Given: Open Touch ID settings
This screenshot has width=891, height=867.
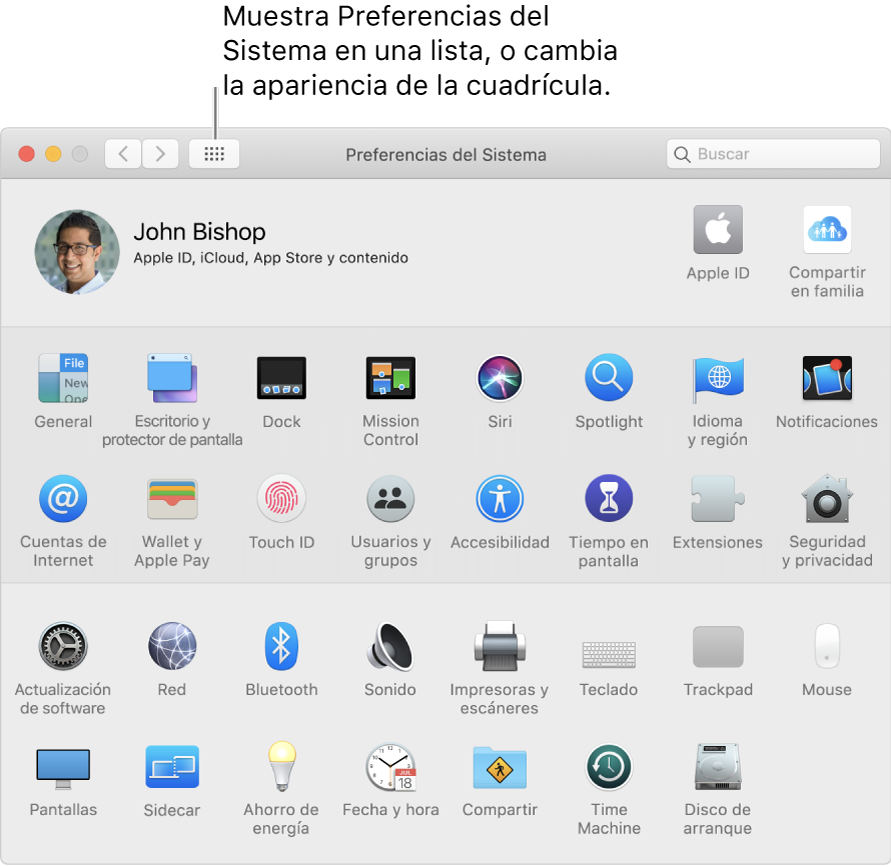Looking at the screenshot, I should (x=281, y=499).
